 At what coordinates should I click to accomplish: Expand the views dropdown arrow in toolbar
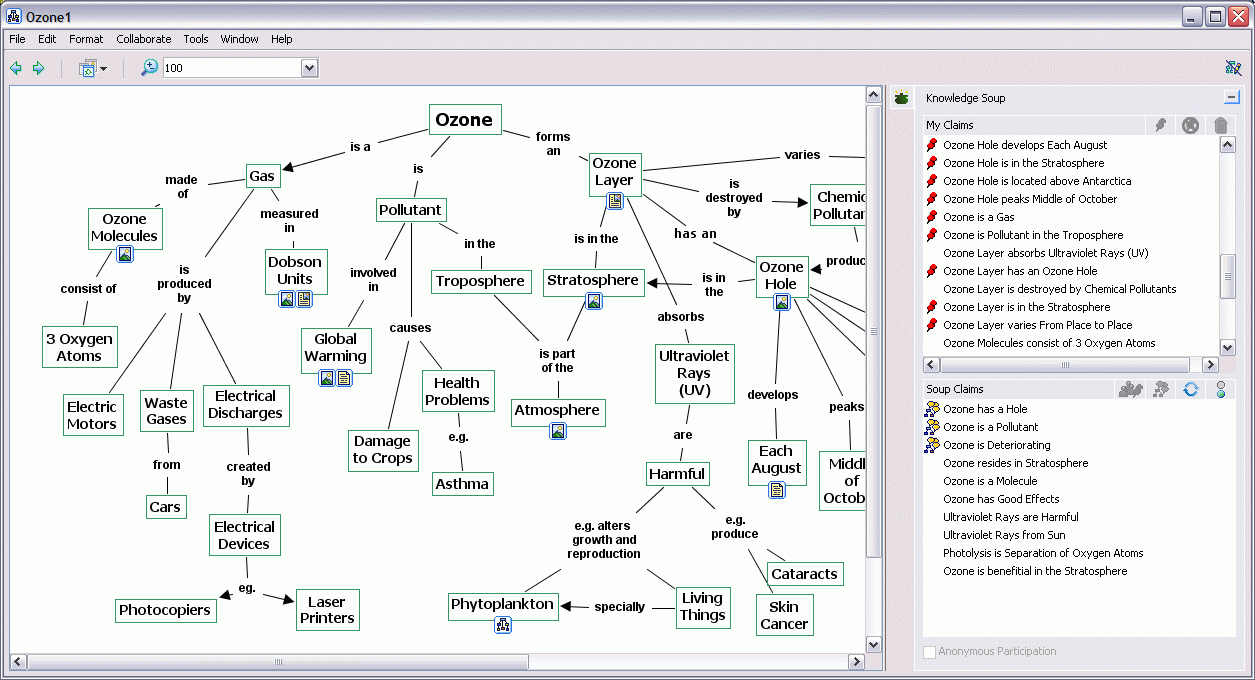[x=103, y=69]
